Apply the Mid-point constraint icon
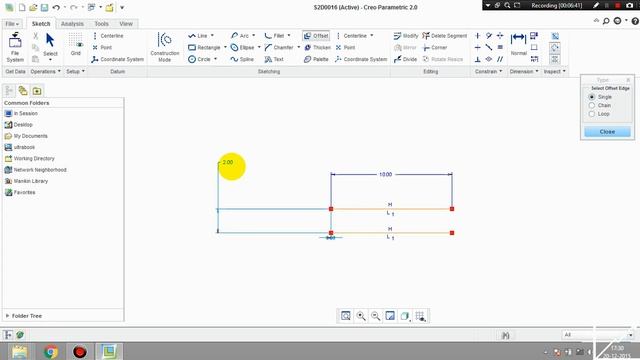Viewport: 640px width, 360px height. pyautogui.click(x=489, y=48)
